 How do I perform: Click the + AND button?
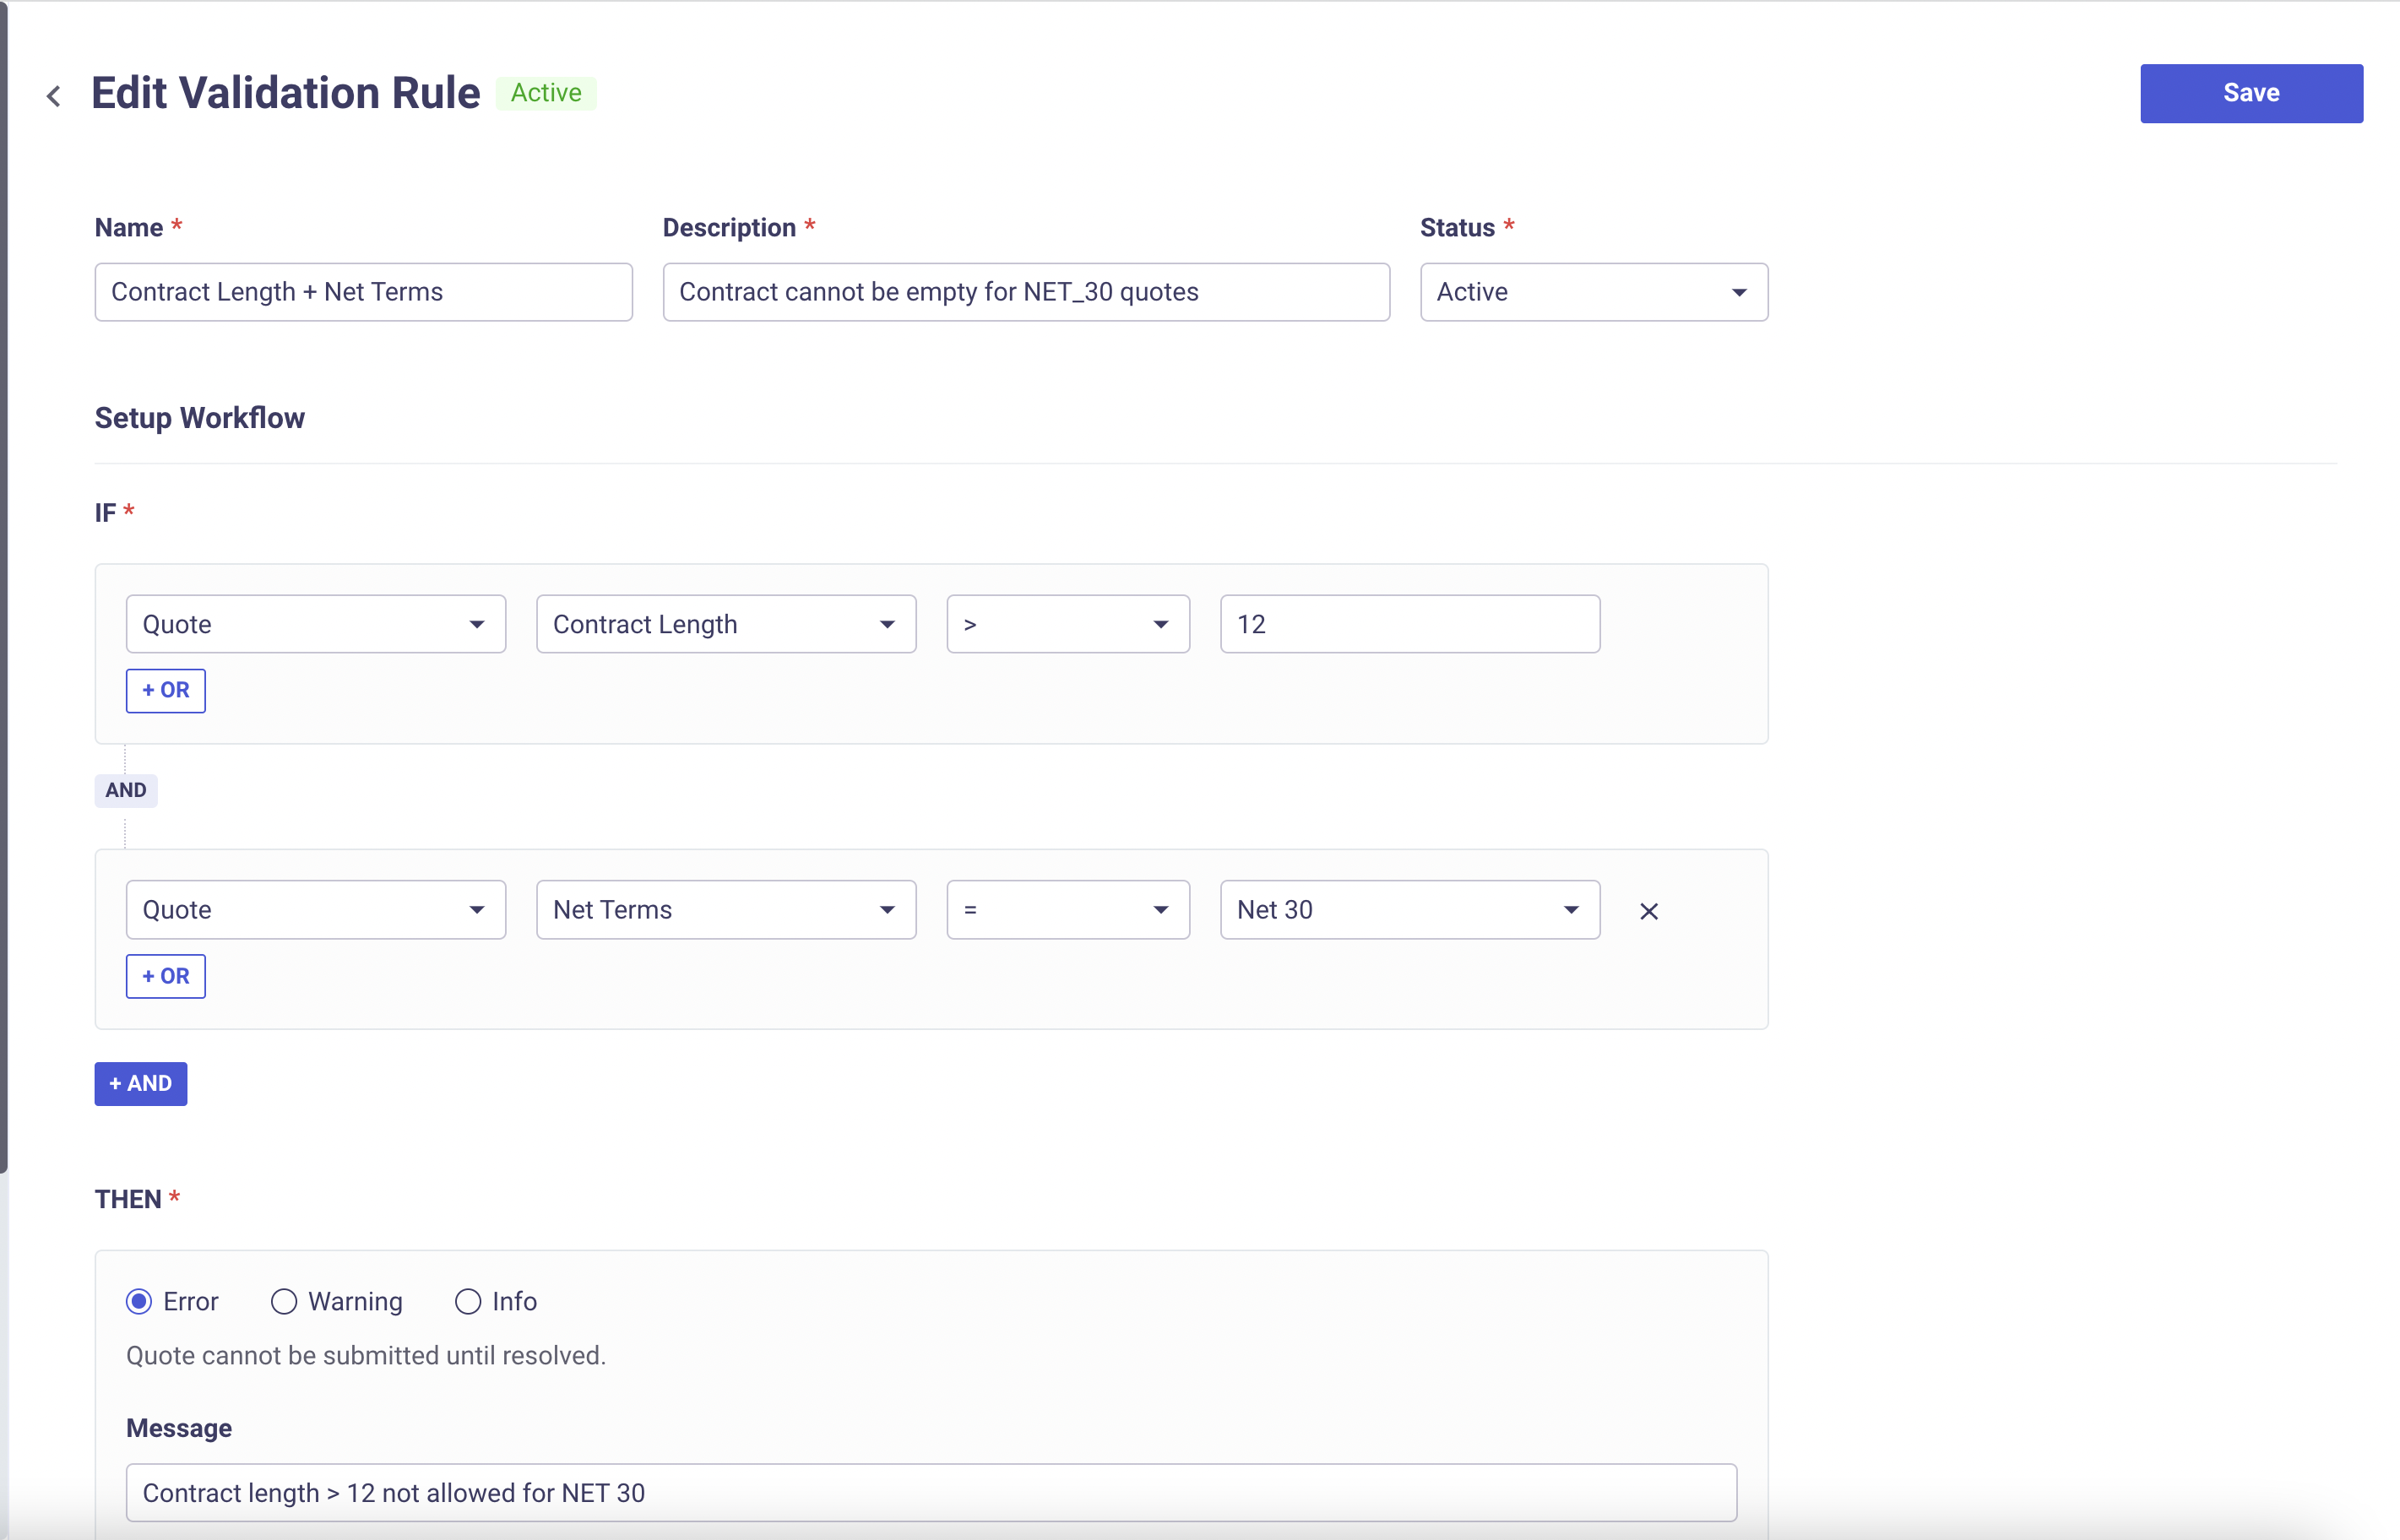(141, 1083)
